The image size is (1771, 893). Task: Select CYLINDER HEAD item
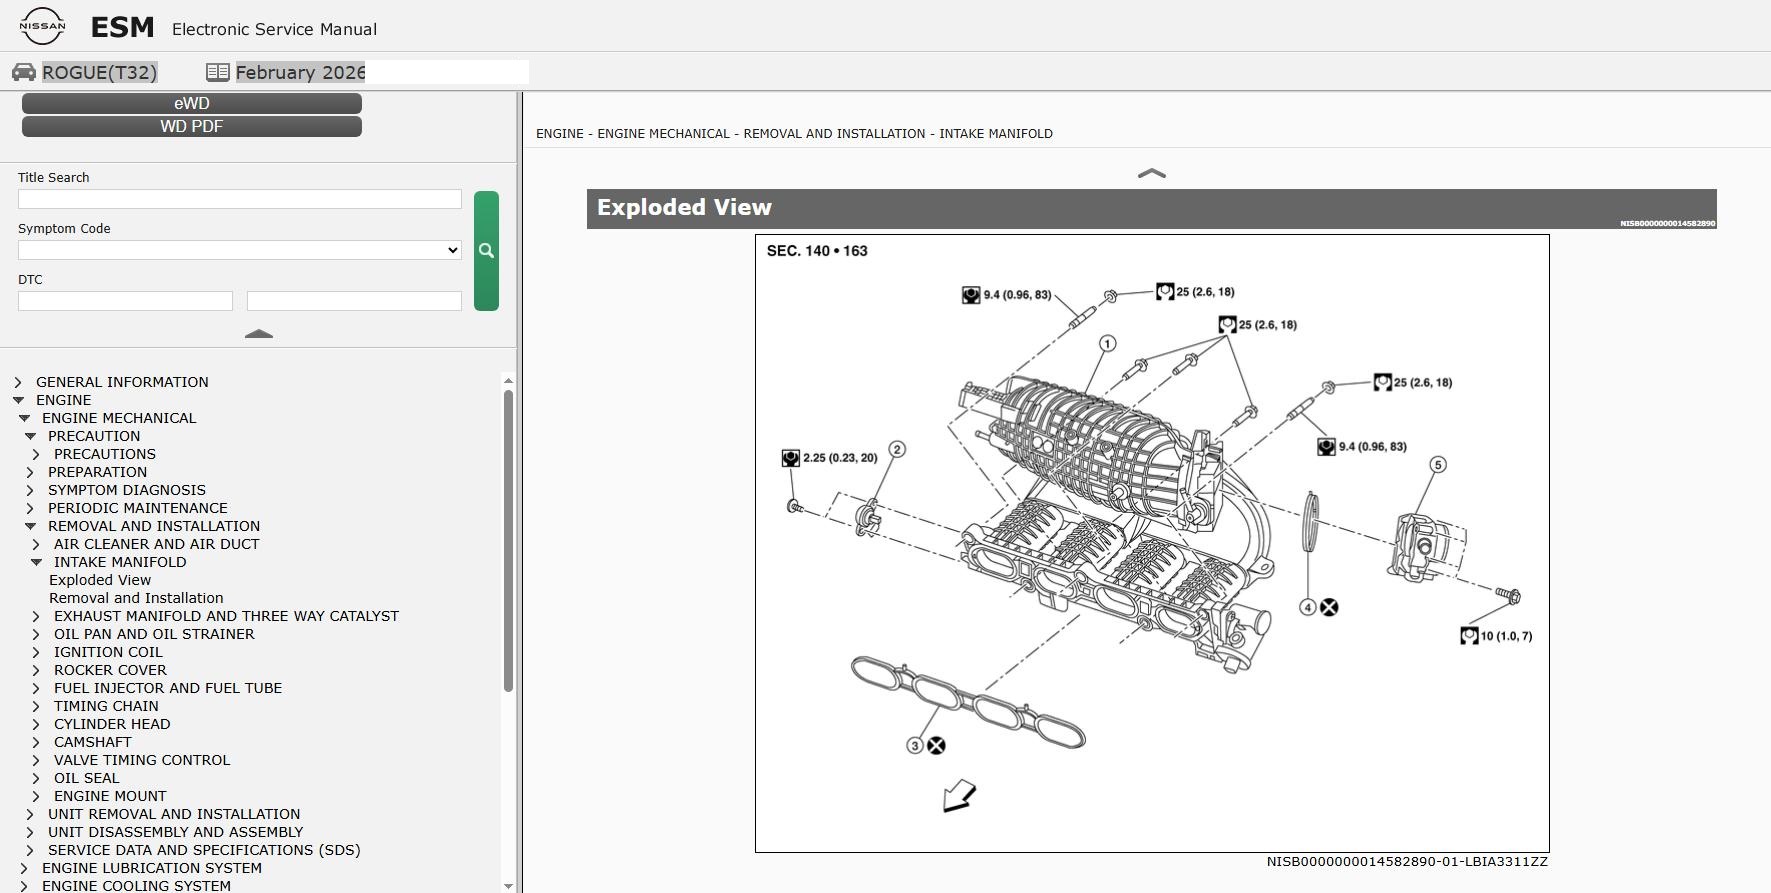tap(112, 724)
